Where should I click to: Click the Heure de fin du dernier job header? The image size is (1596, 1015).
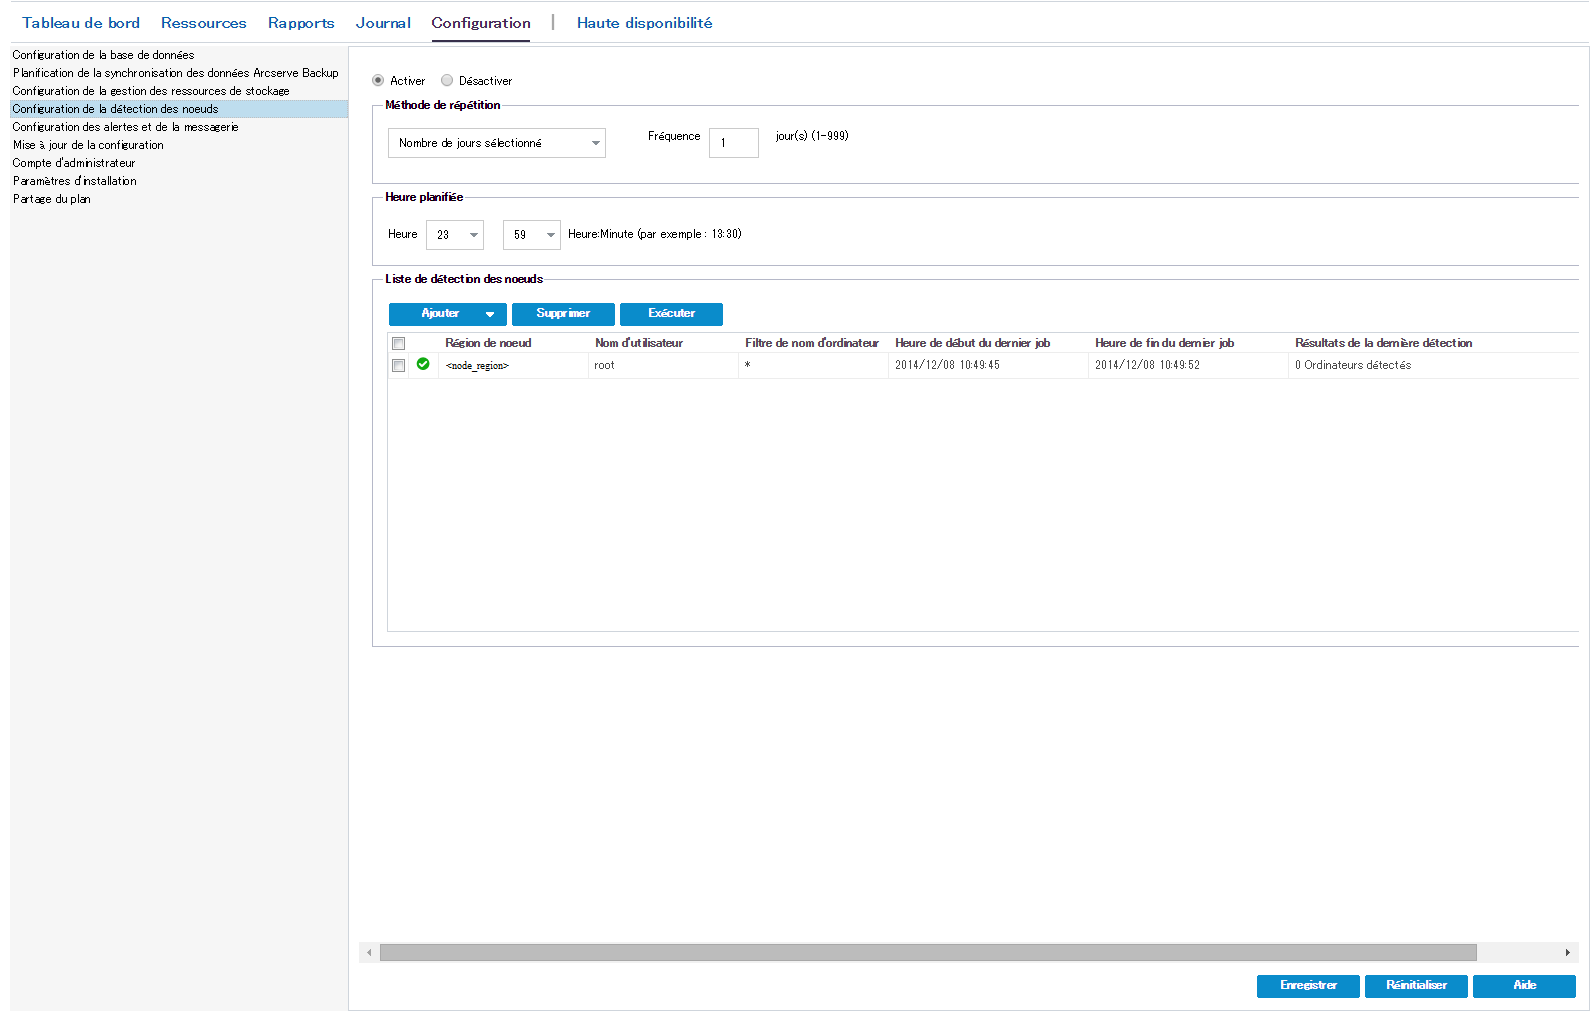[x=1188, y=343]
